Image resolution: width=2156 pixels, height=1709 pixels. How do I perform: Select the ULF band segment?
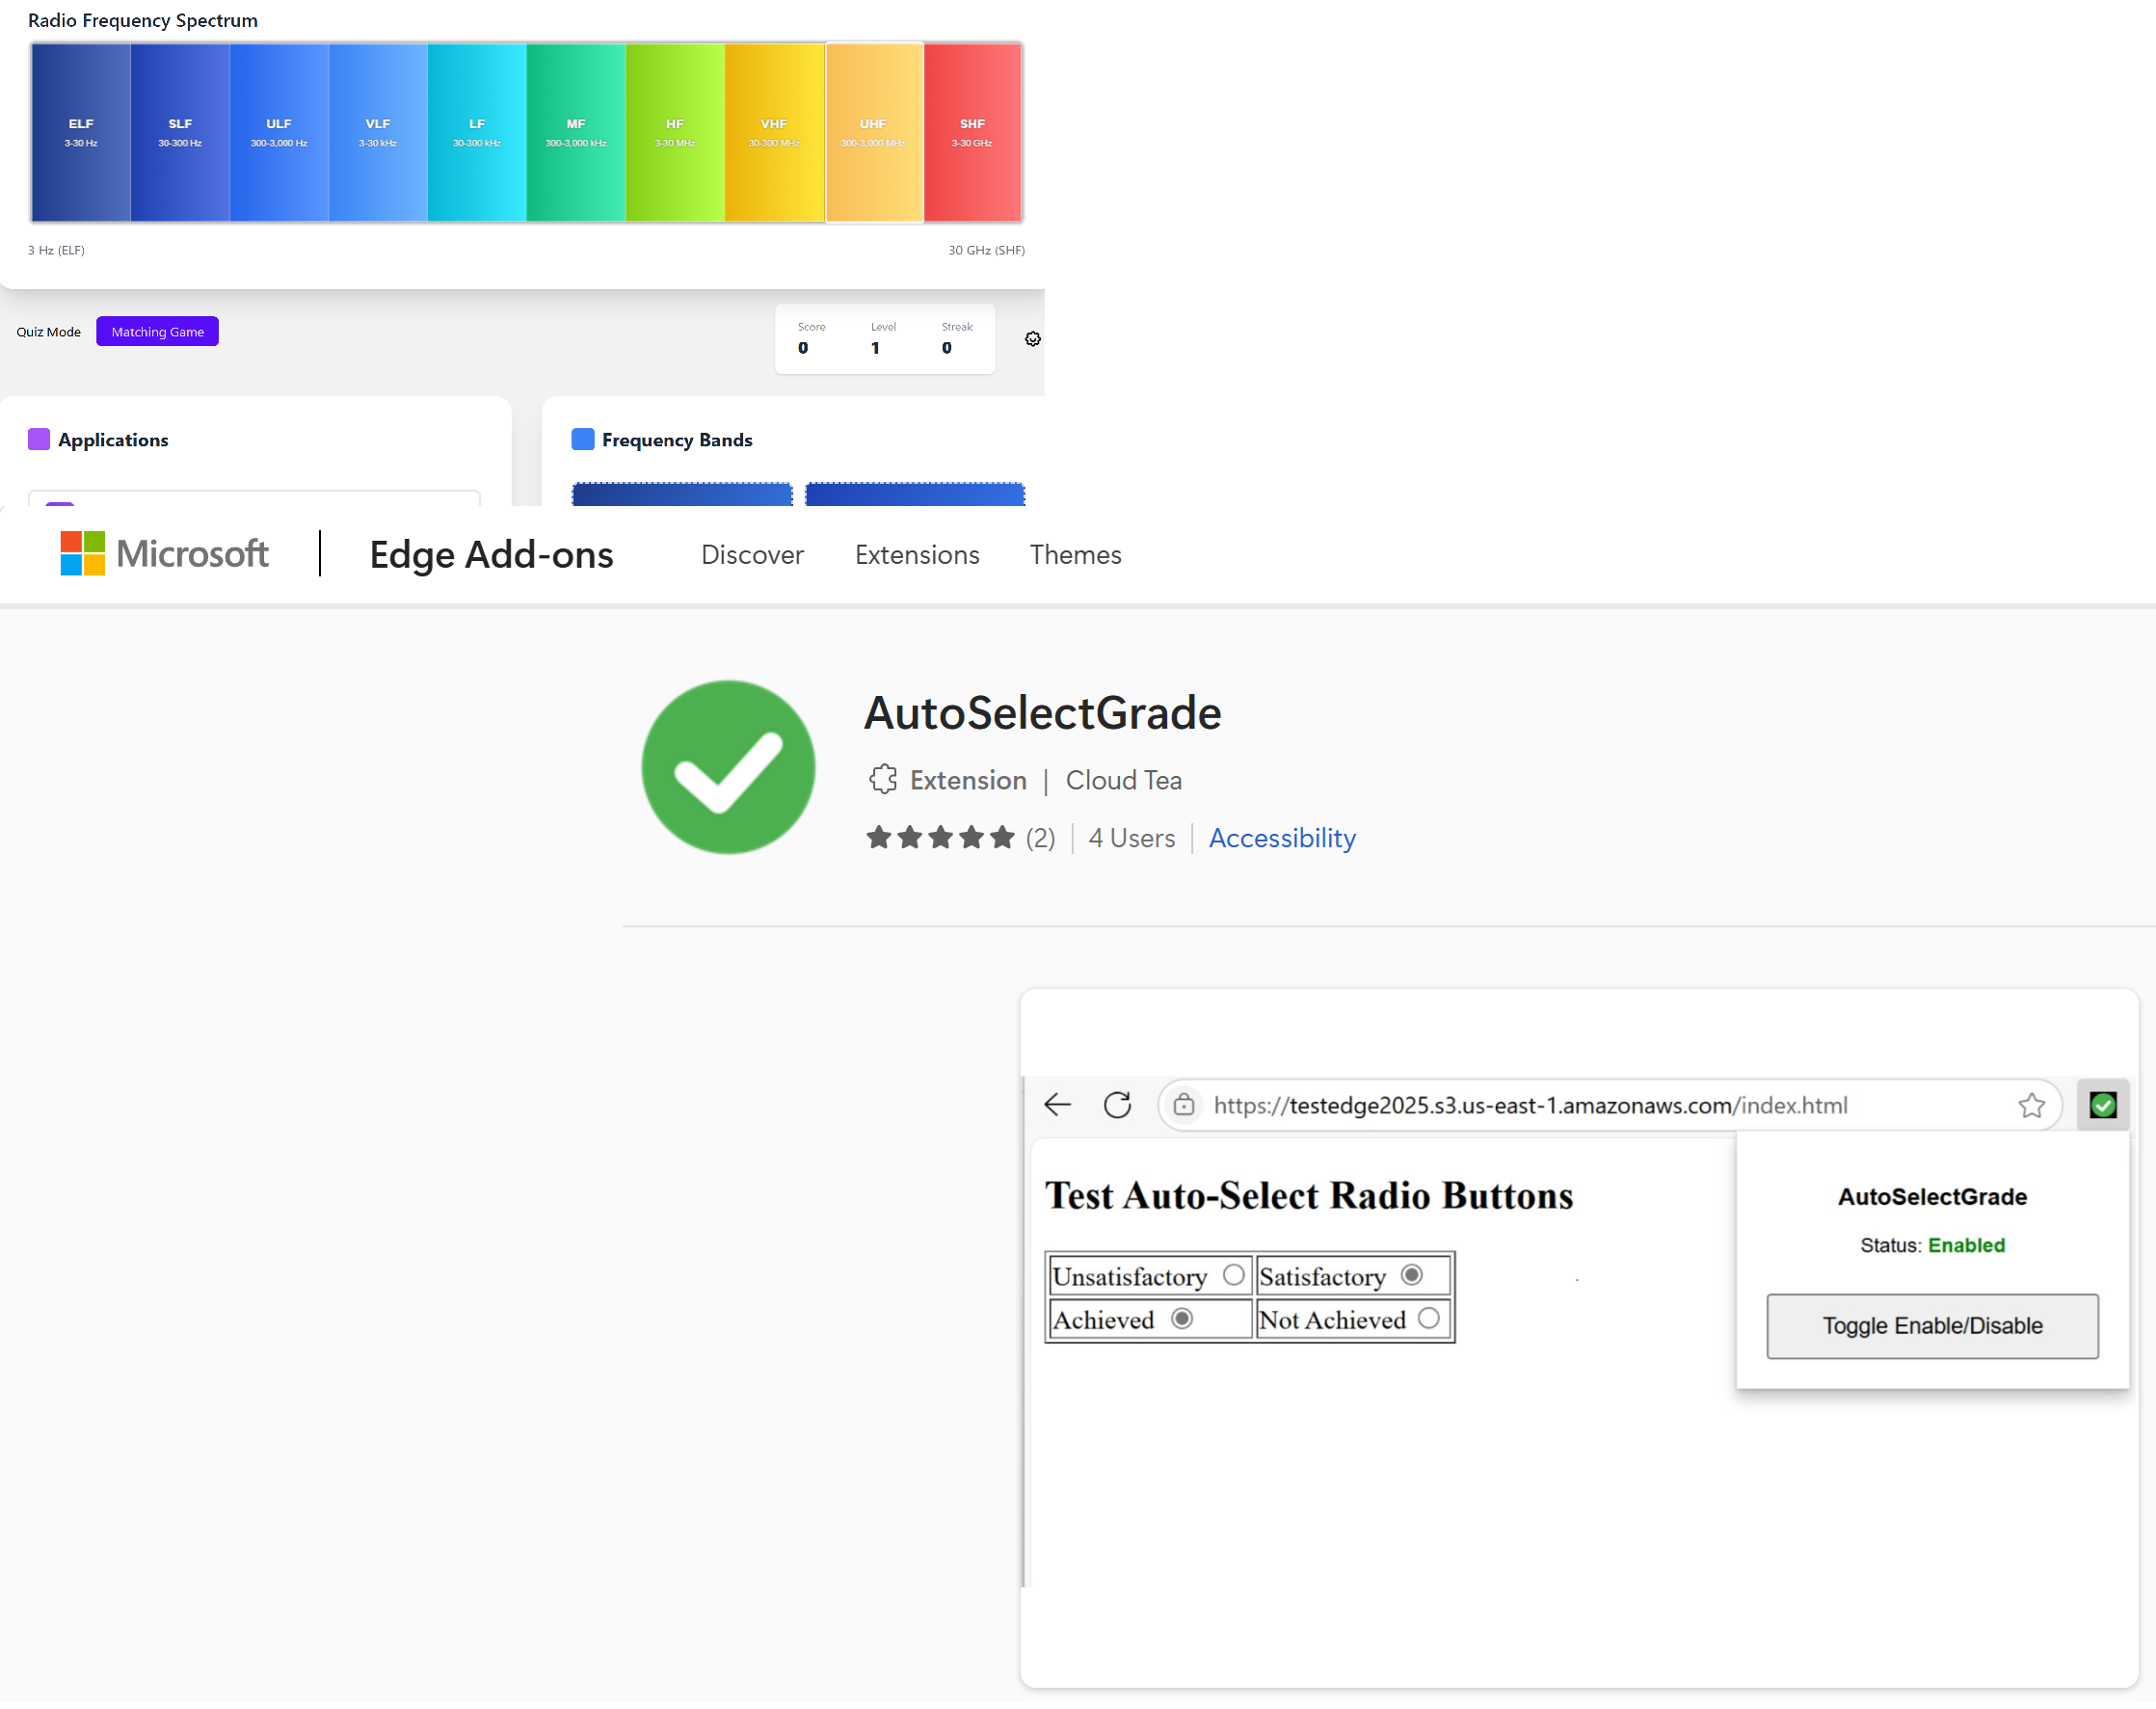tap(279, 132)
